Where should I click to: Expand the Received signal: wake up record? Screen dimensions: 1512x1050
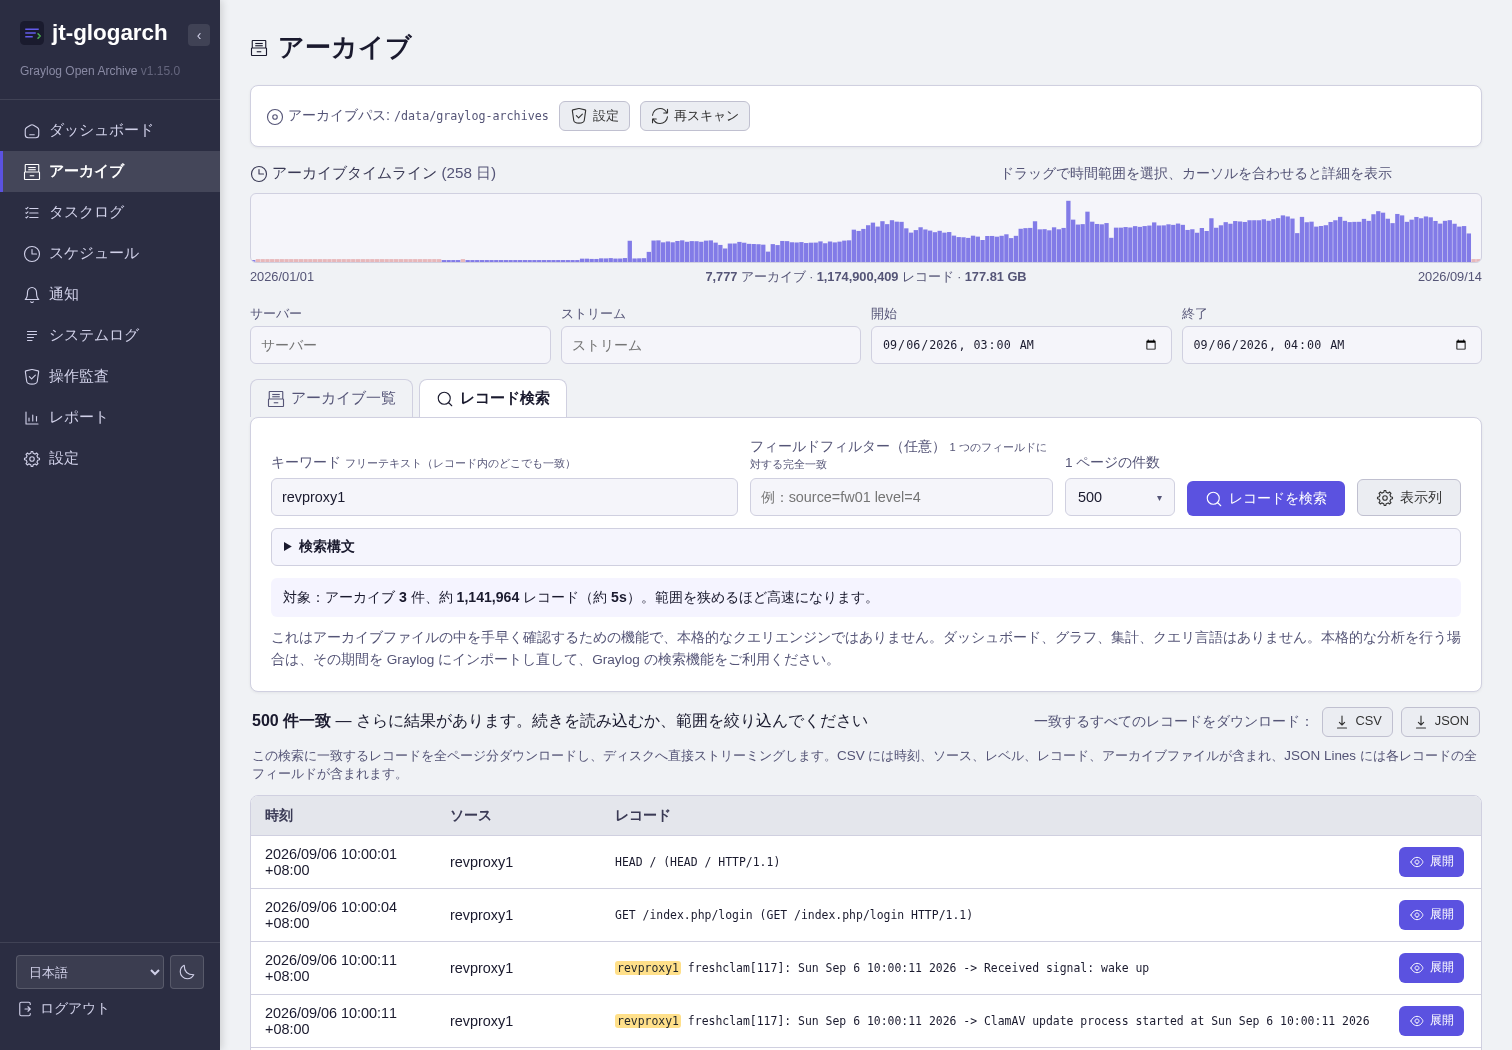tap(1431, 968)
